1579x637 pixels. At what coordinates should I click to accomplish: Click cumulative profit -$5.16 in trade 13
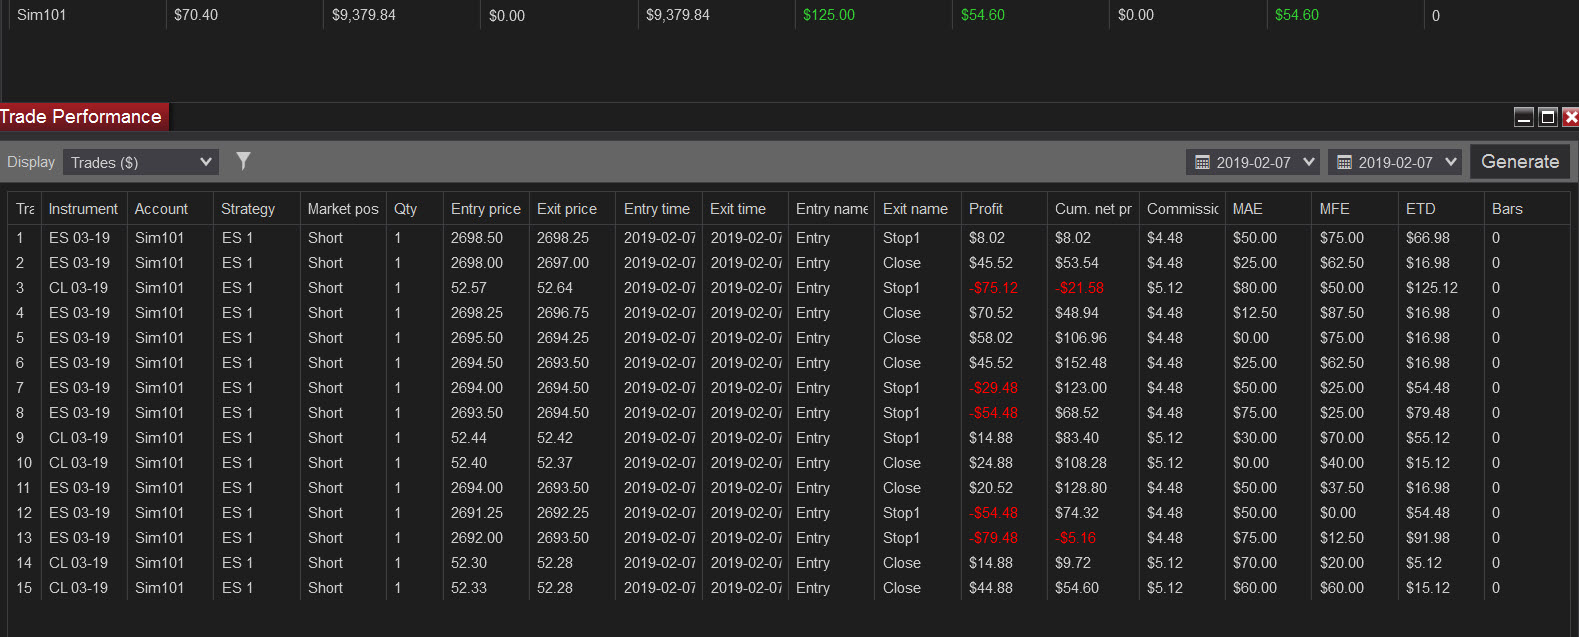coord(1076,538)
